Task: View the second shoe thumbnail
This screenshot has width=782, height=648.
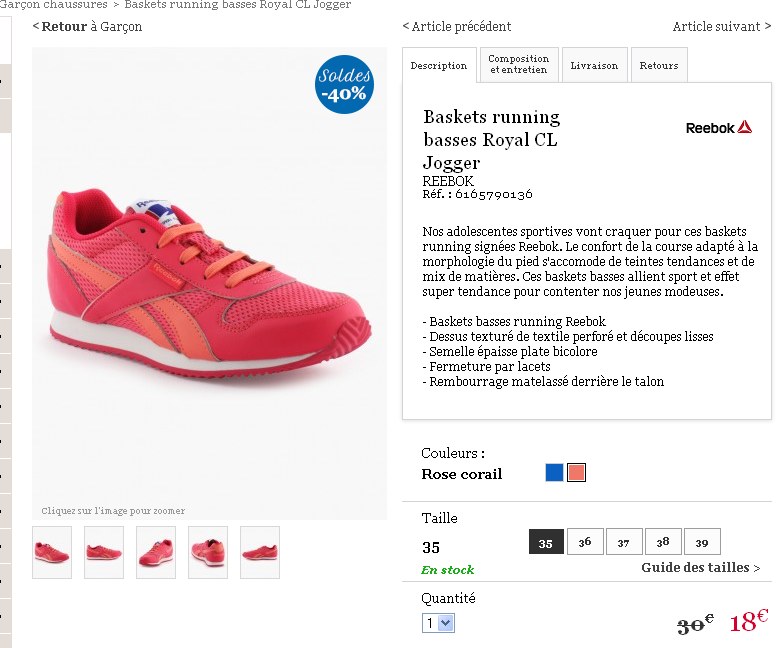Action: pyautogui.click(x=104, y=552)
